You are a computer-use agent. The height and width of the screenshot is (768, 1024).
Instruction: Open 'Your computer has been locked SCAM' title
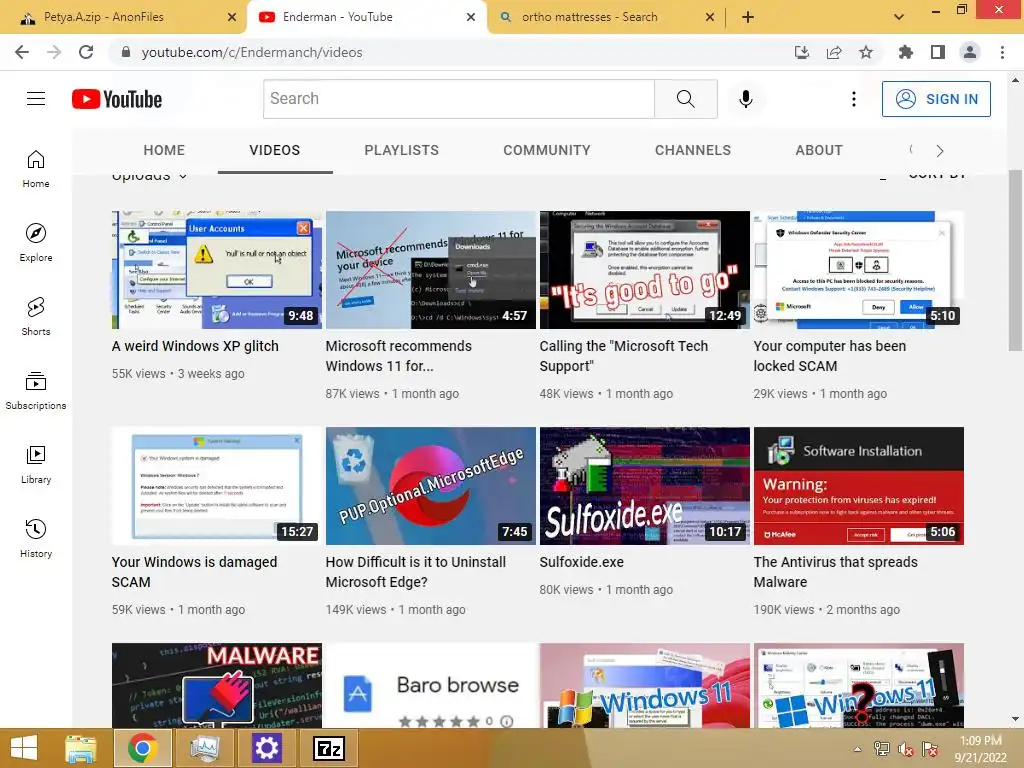click(x=829, y=356)
